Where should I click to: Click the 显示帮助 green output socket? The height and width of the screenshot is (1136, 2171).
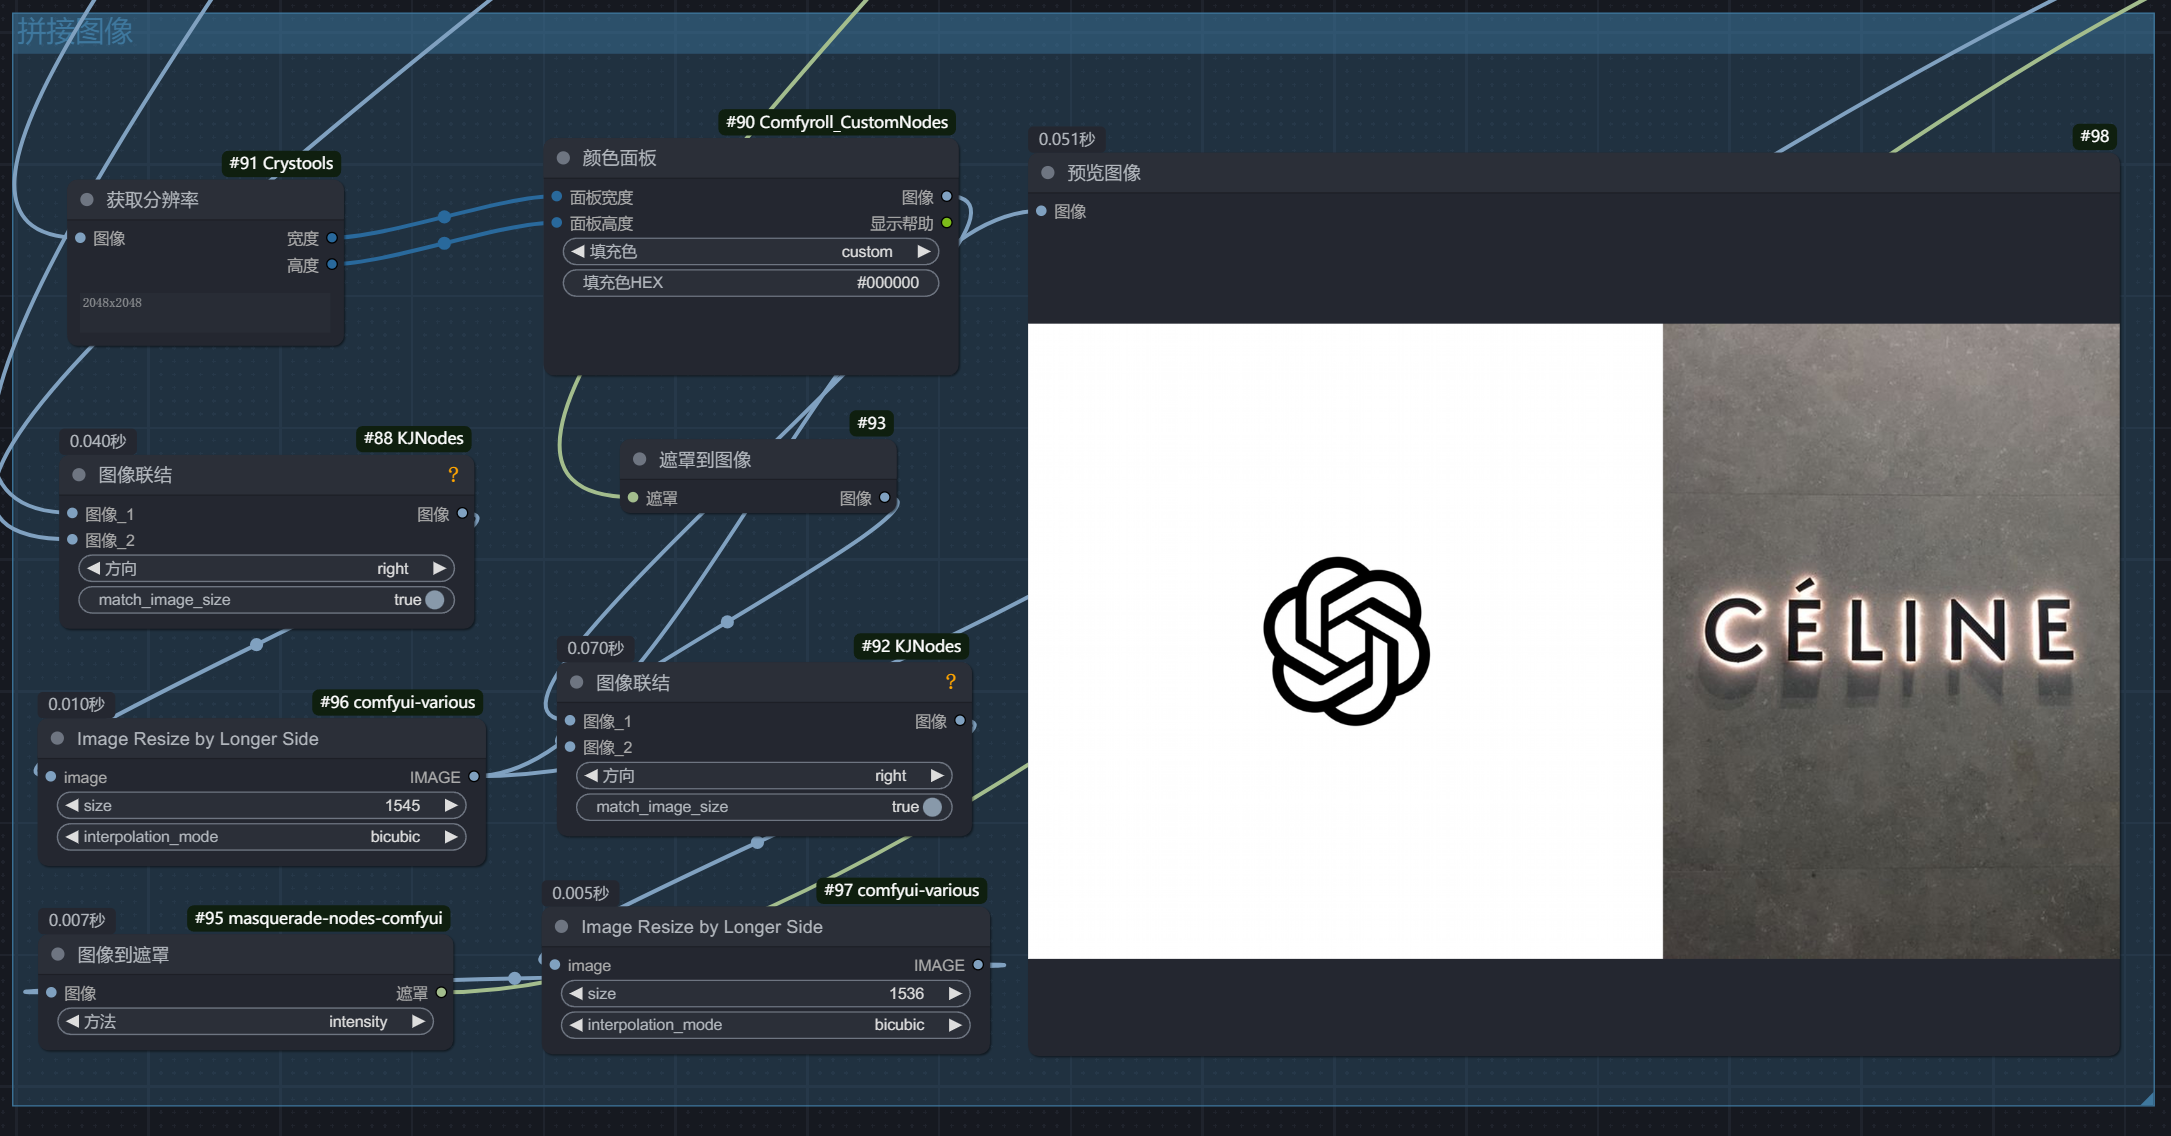pyautogui.click(x=947, y=223)
